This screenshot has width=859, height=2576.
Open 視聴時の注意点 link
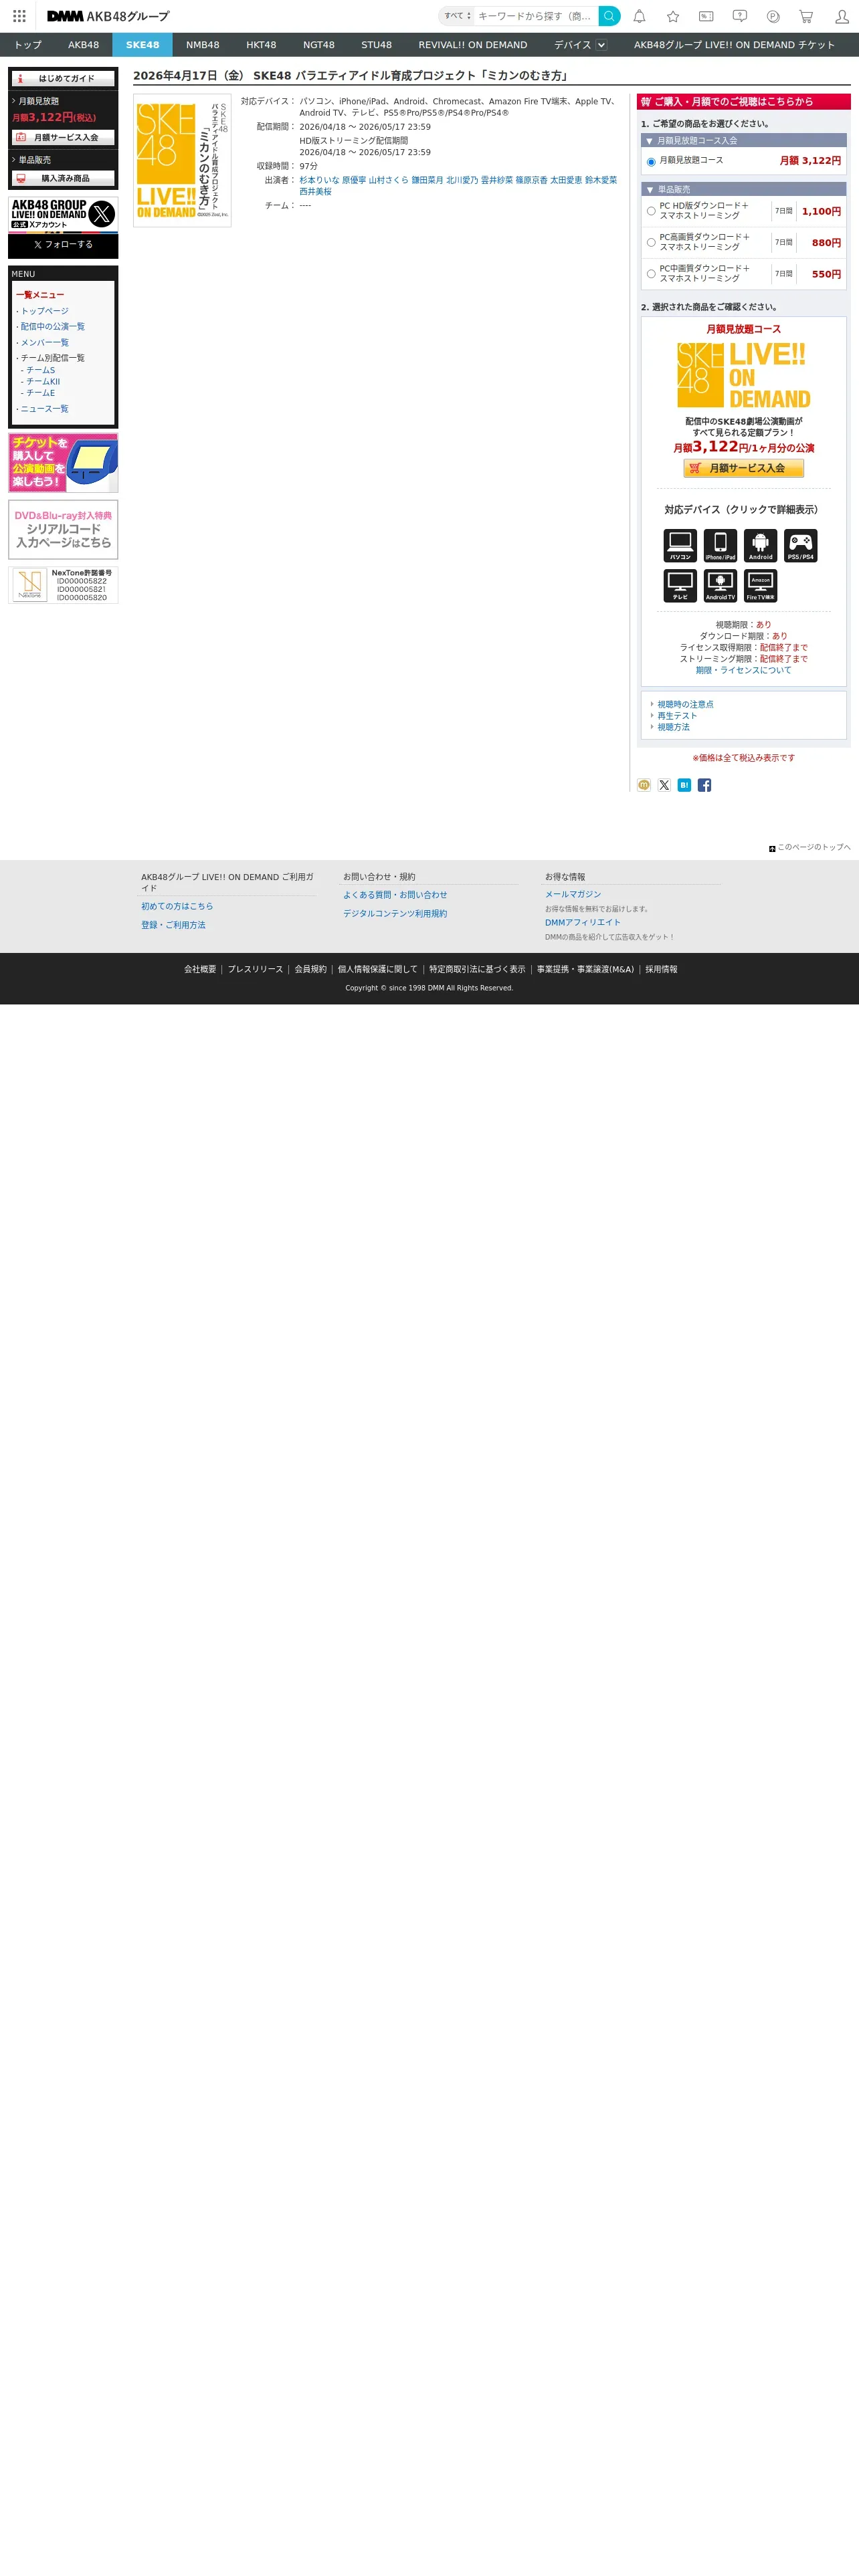pos(685,704)
